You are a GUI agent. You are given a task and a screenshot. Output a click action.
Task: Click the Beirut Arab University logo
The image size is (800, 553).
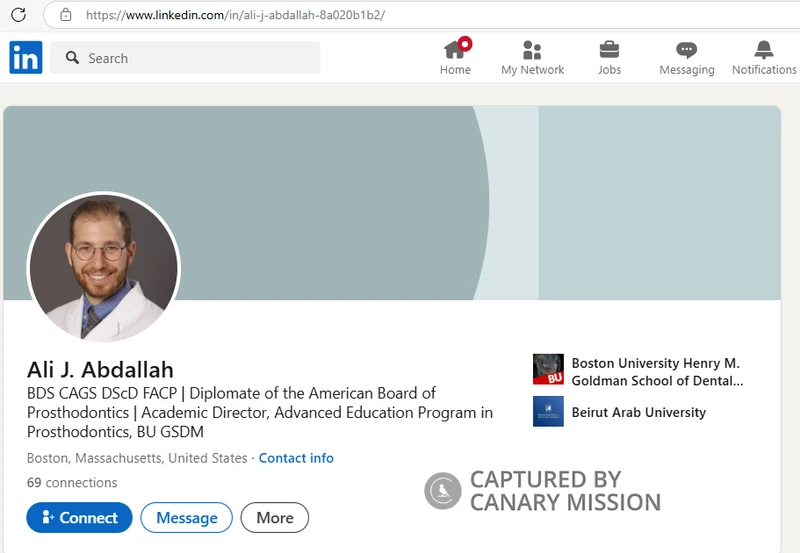pos(548,411)
